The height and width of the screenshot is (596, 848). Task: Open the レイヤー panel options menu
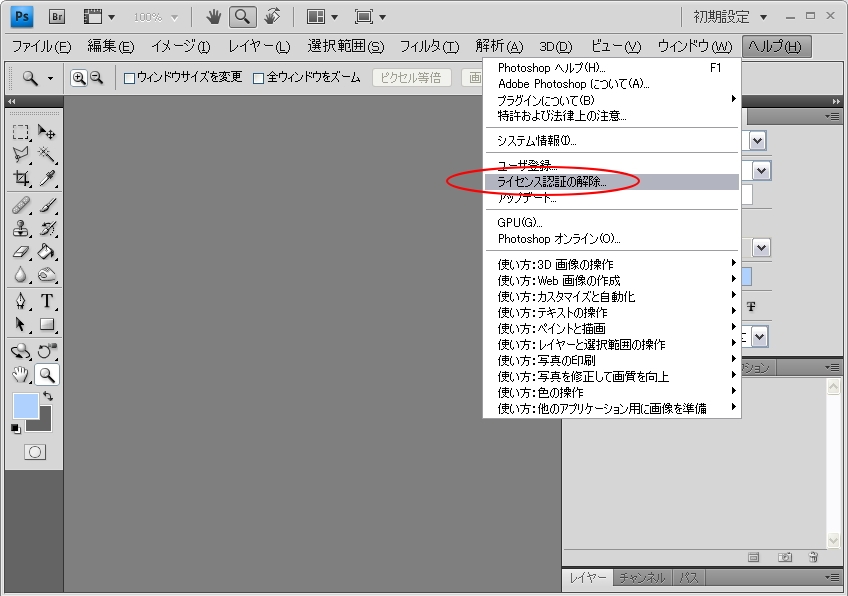click(x=833, y=578)
